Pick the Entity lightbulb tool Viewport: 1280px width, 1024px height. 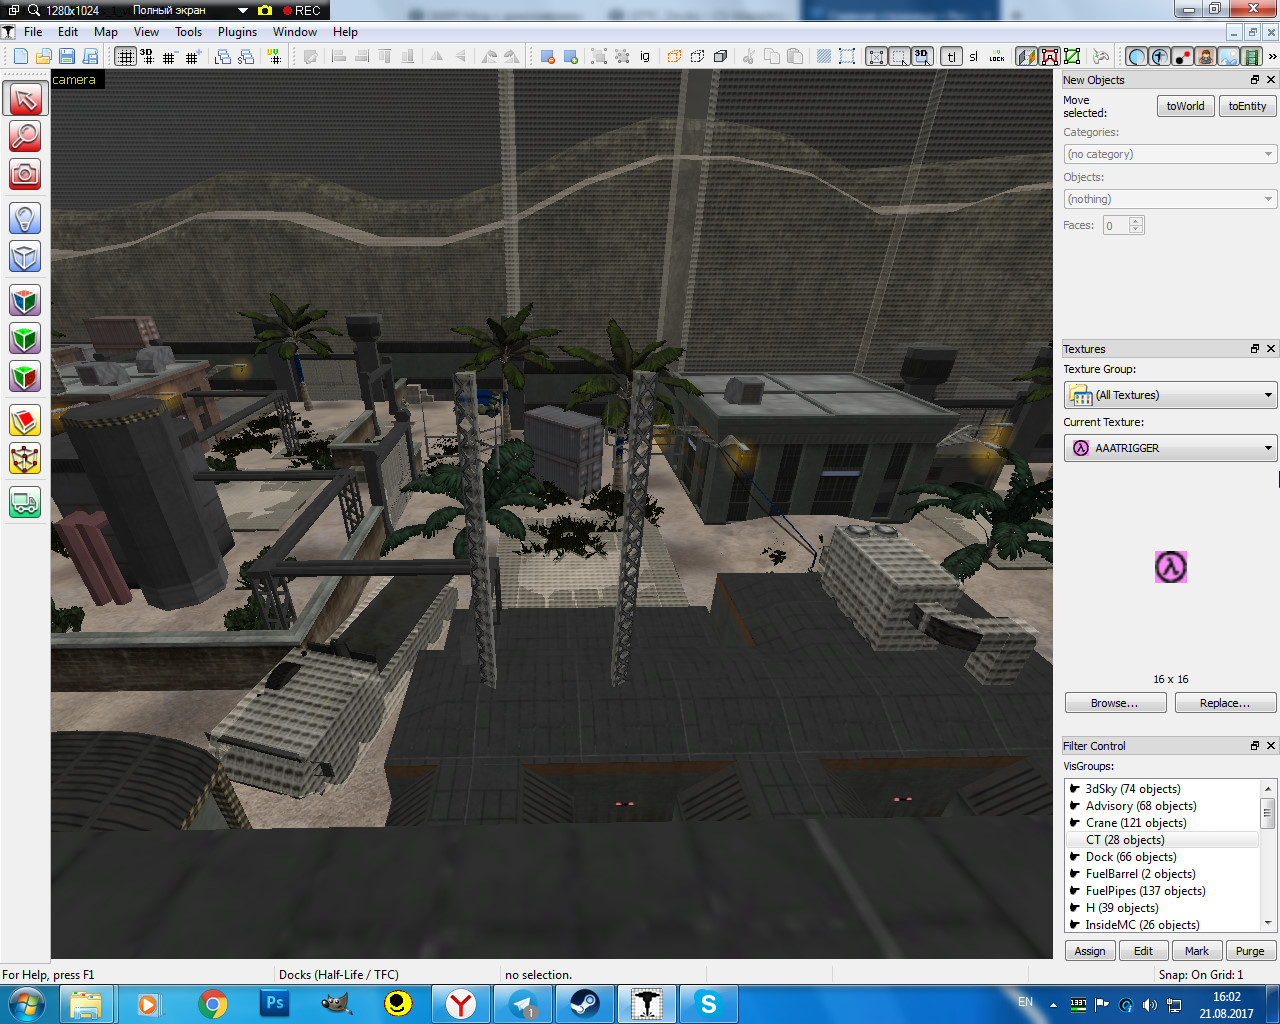click(25, 218)
